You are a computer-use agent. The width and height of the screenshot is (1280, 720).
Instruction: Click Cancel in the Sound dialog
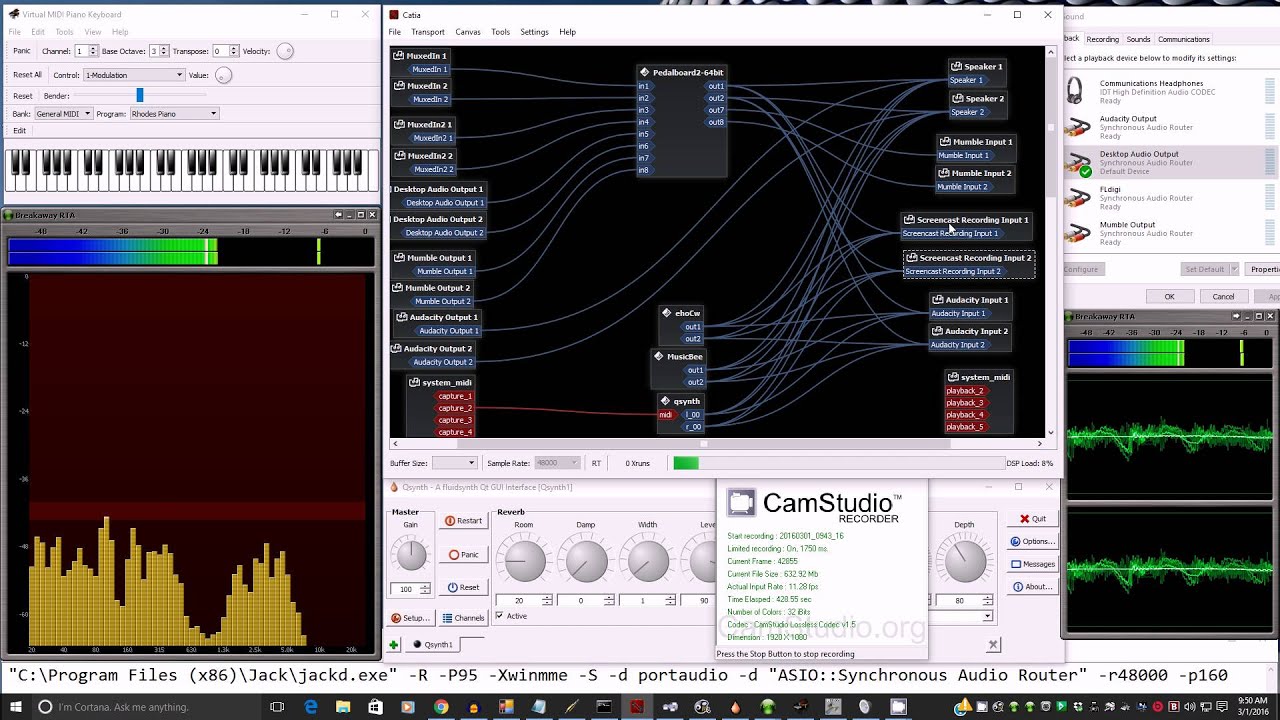pyautogui.click(x=1223, y=297)
